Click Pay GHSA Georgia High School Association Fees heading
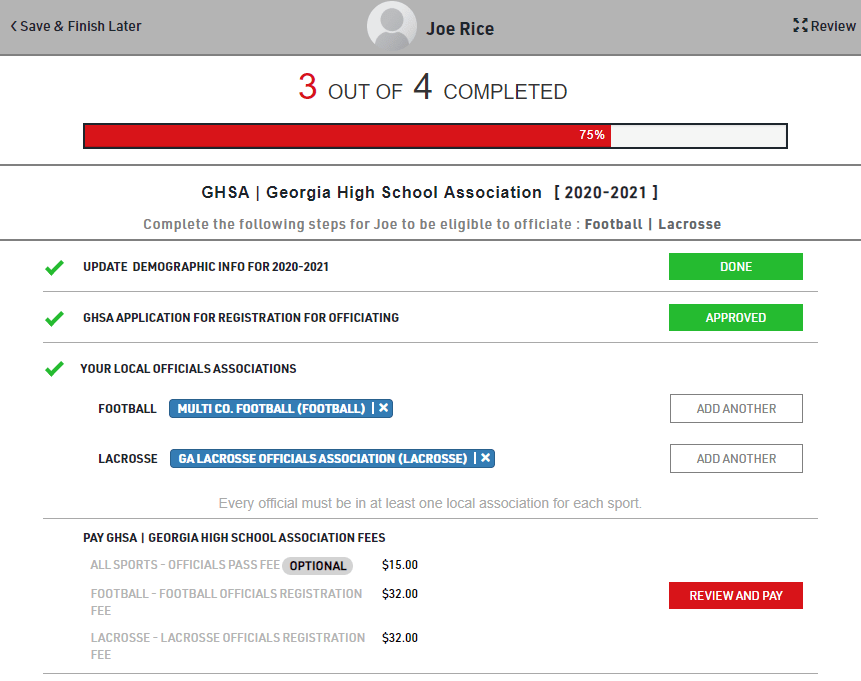Screen dimensions: 861x681 point(234,538)
